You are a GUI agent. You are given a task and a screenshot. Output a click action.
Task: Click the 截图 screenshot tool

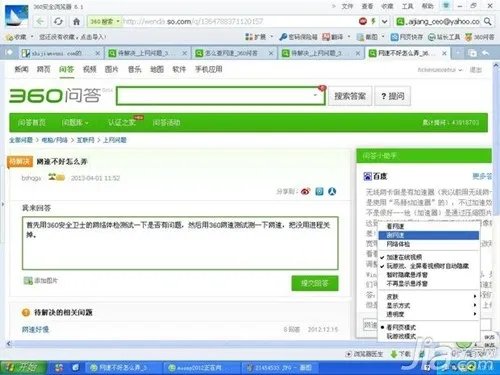[367, 37]
